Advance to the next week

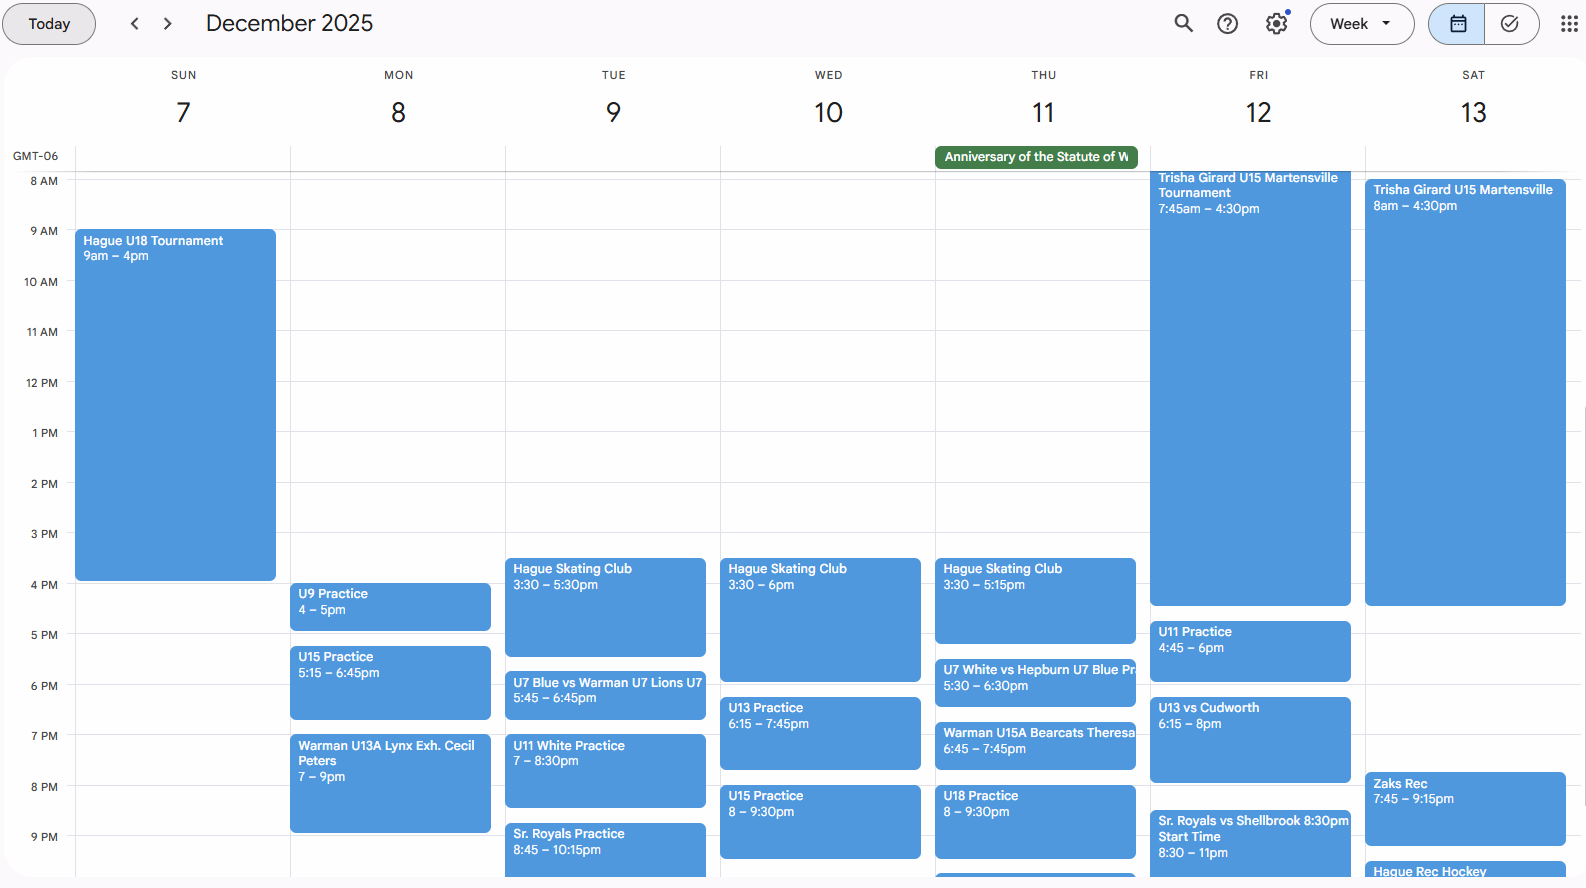pos(168,24)
